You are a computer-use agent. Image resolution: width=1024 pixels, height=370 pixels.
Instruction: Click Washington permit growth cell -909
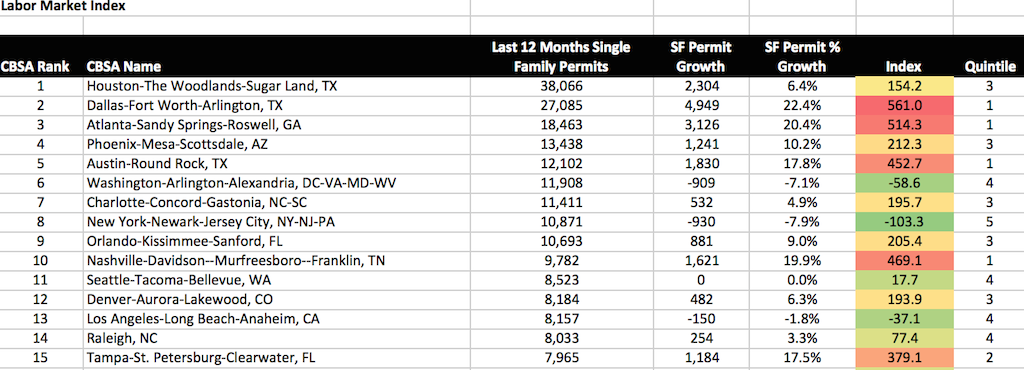[x=701, y=183]
